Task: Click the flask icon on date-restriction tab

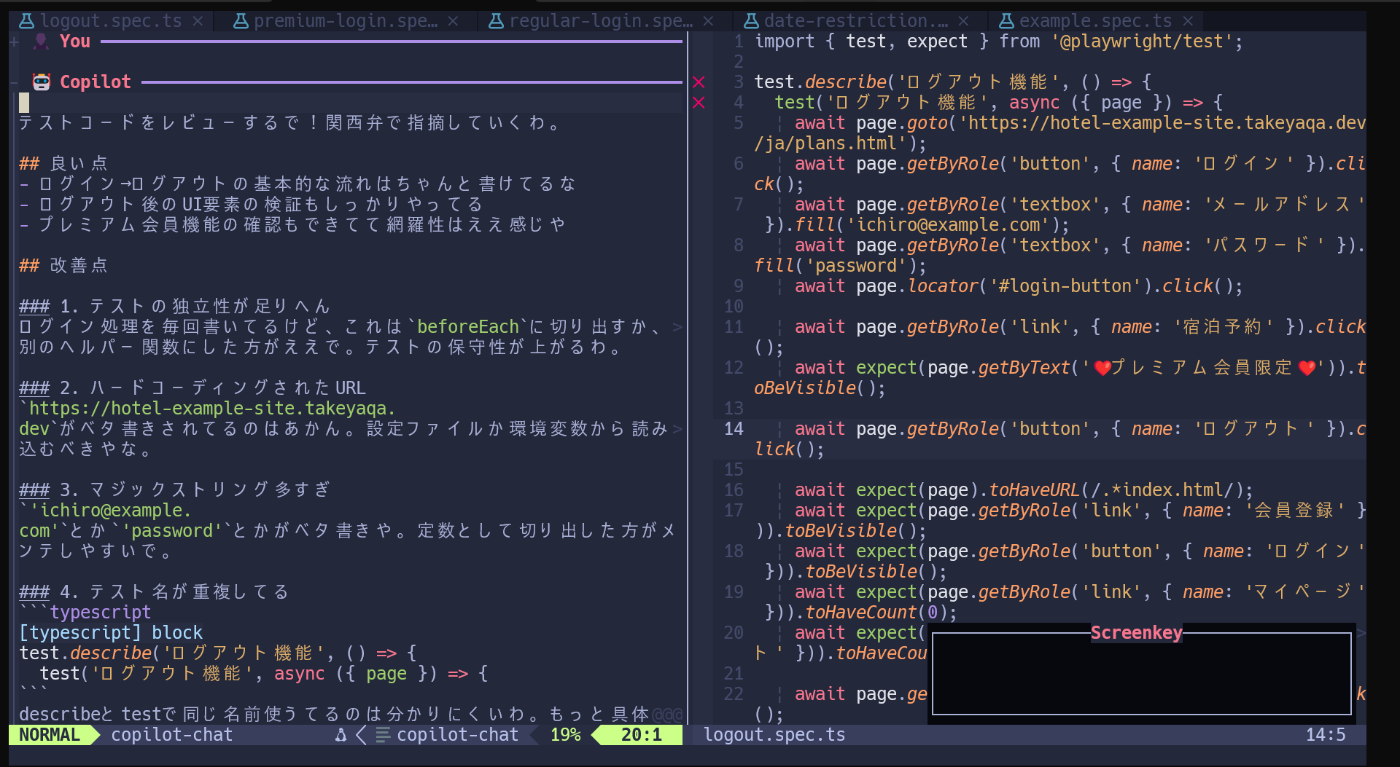Action: 750,20
